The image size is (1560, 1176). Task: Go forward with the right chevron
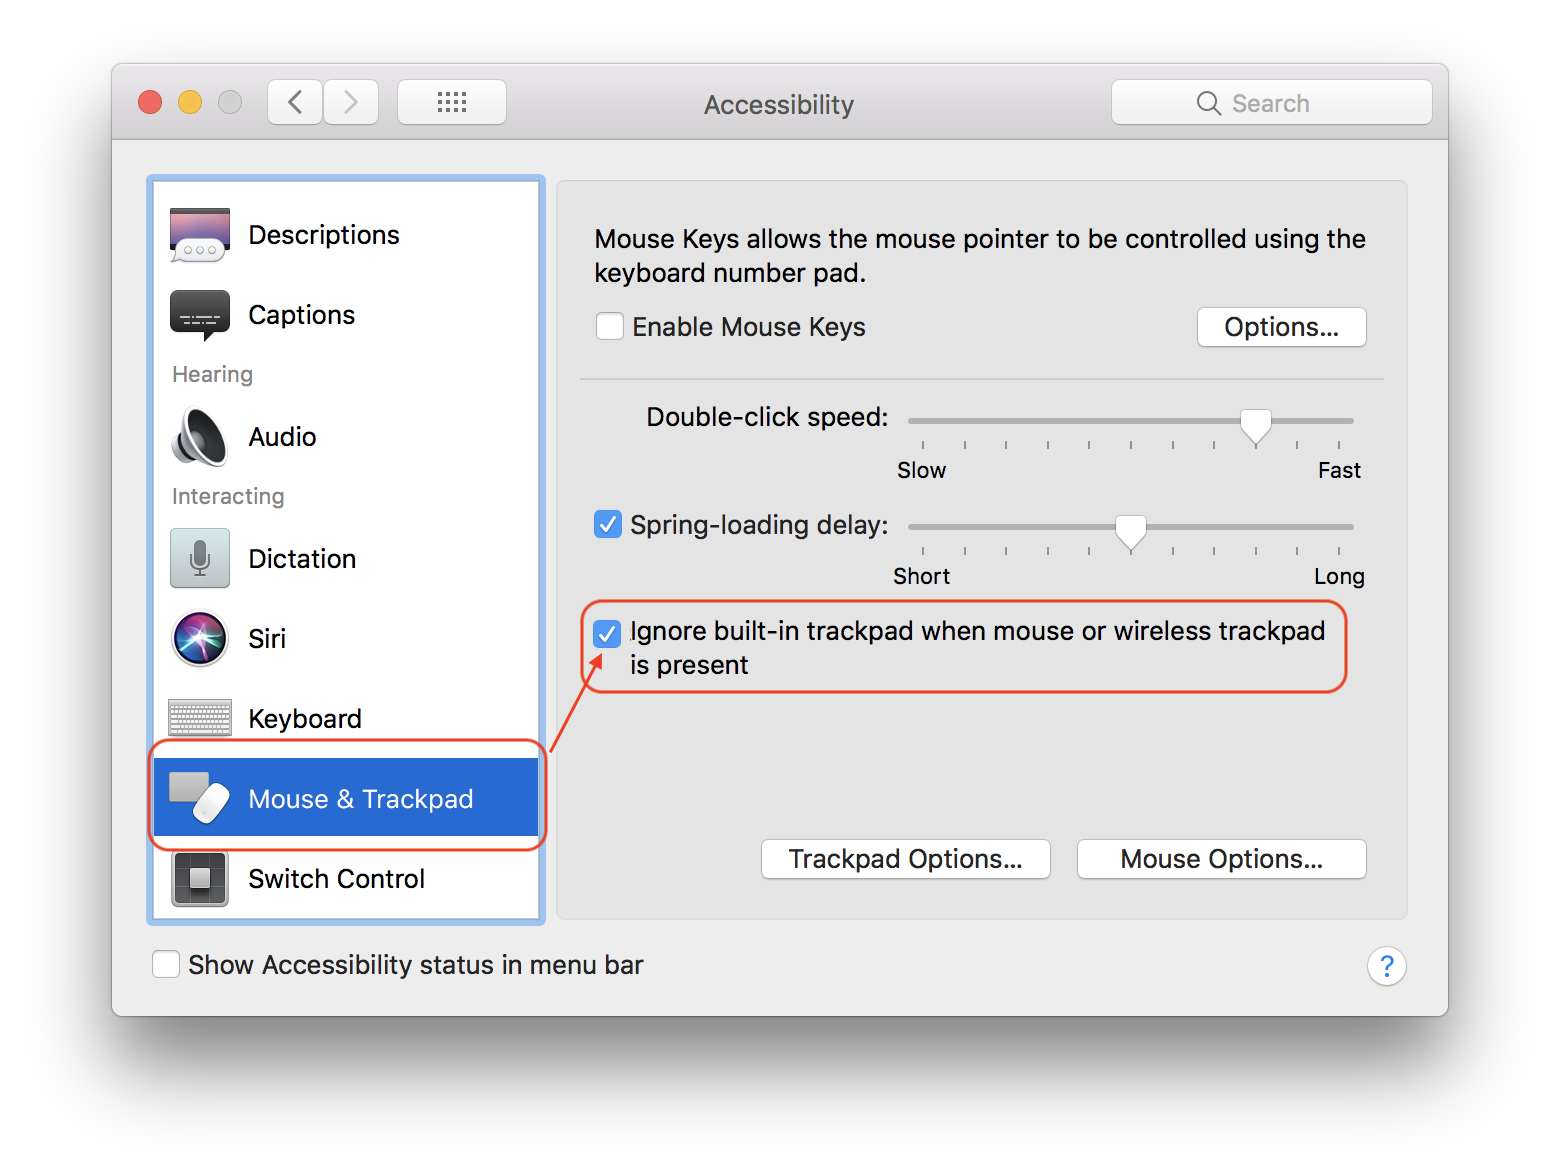click(x=351, y=102)
